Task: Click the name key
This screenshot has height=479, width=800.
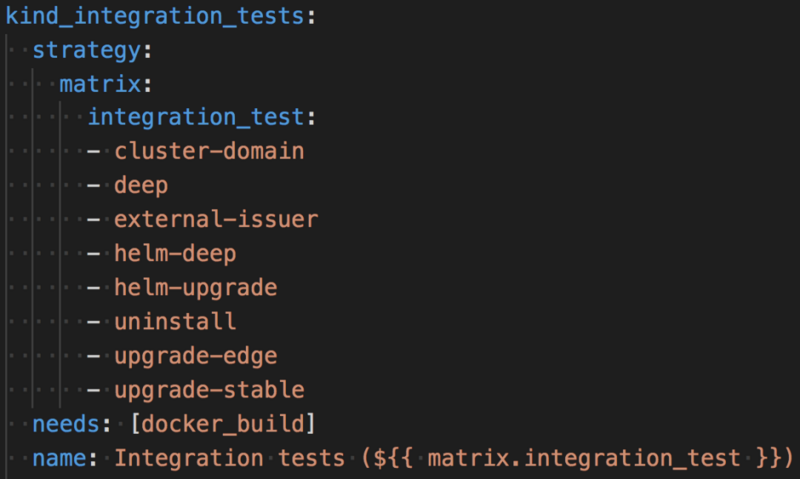Action: click(60, 458)
